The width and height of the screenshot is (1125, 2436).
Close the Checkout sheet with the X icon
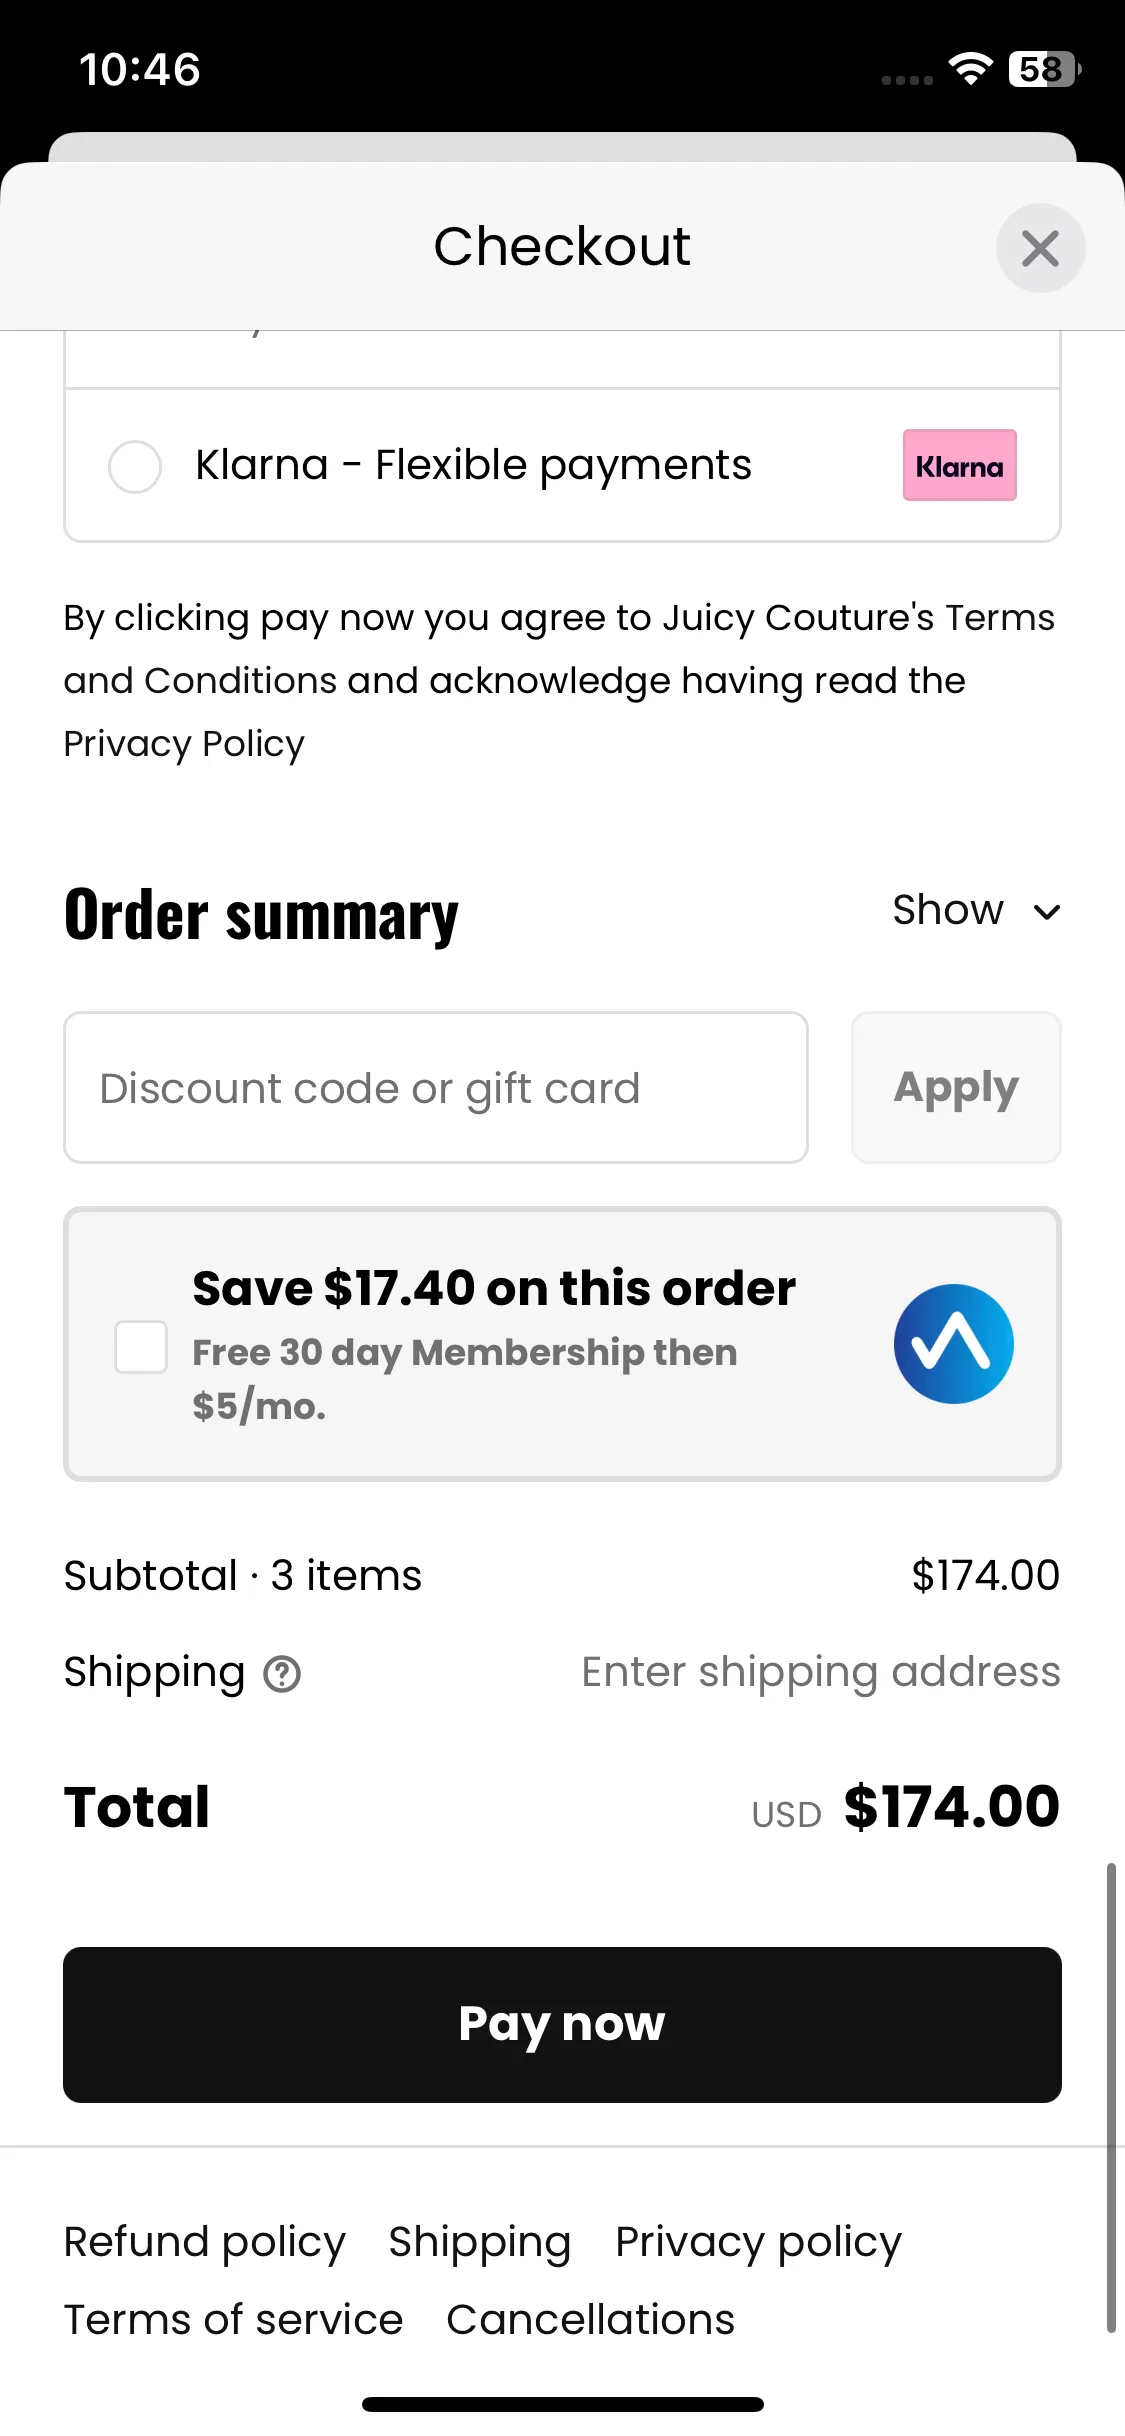tap(1040, 248)
